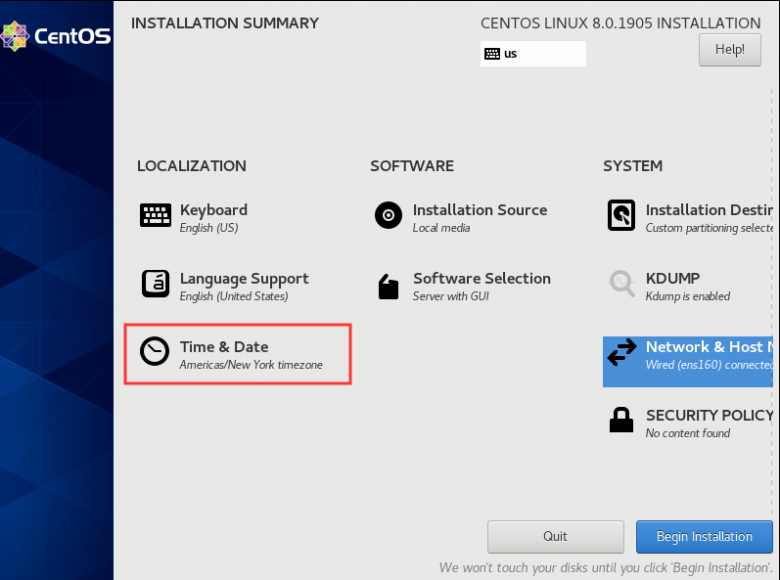The image size is (780, 580).
Task: Click the KDUMP magnifier icon
Action: pyautogui.click(x=622, y=284)
